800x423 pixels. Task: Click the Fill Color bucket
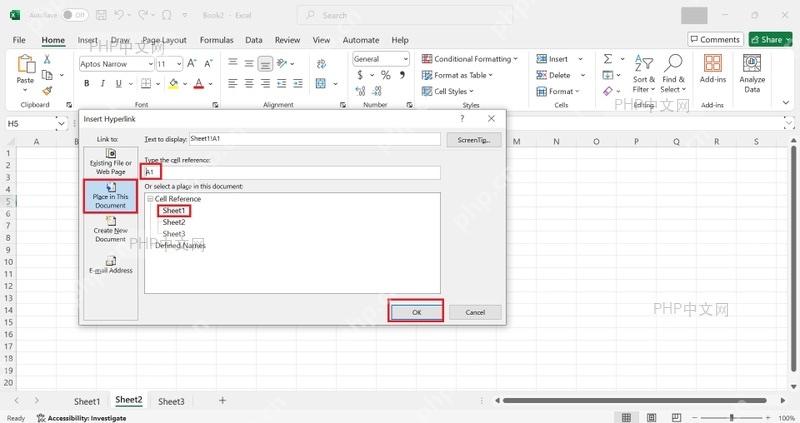(173, 83)
